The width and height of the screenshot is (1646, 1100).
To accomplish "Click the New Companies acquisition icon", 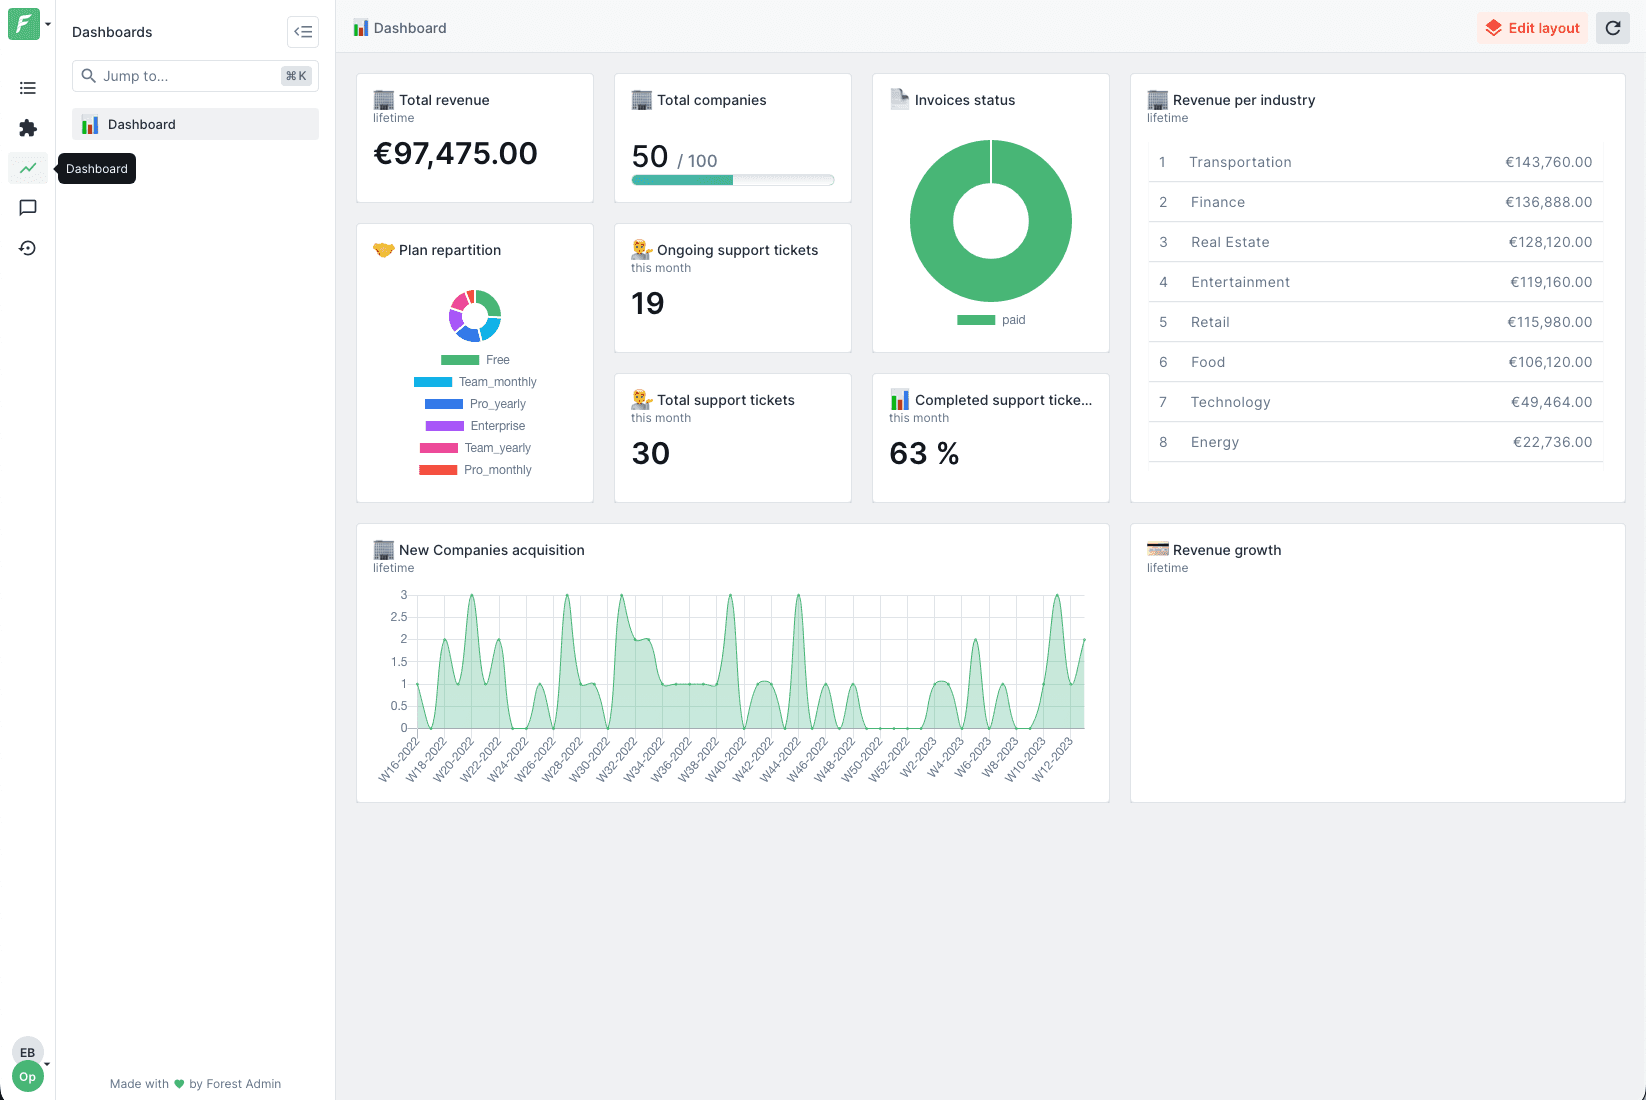I will [384, 550].
